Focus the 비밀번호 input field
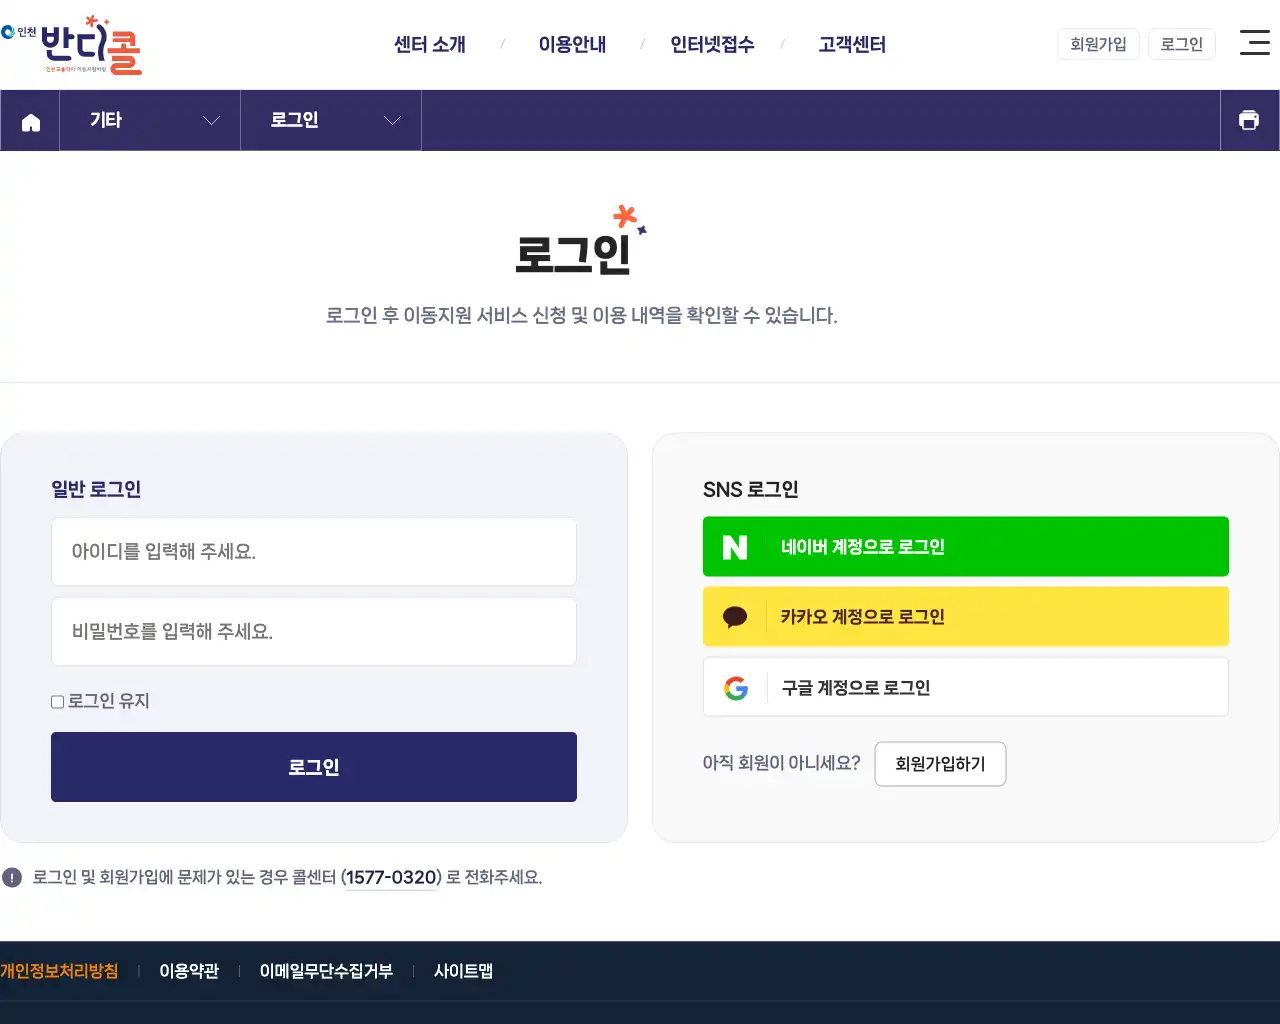The height and width of the screenshot is (1024, 1280). pyautogui.click(x=314, y=632)
